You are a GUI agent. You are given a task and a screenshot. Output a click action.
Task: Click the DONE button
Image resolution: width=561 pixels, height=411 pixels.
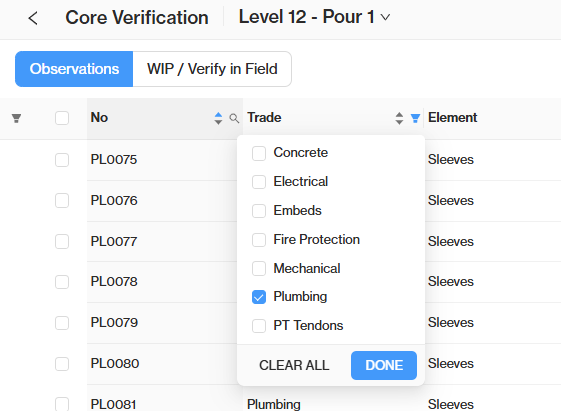pyautogui.click(x=384, y=365)
